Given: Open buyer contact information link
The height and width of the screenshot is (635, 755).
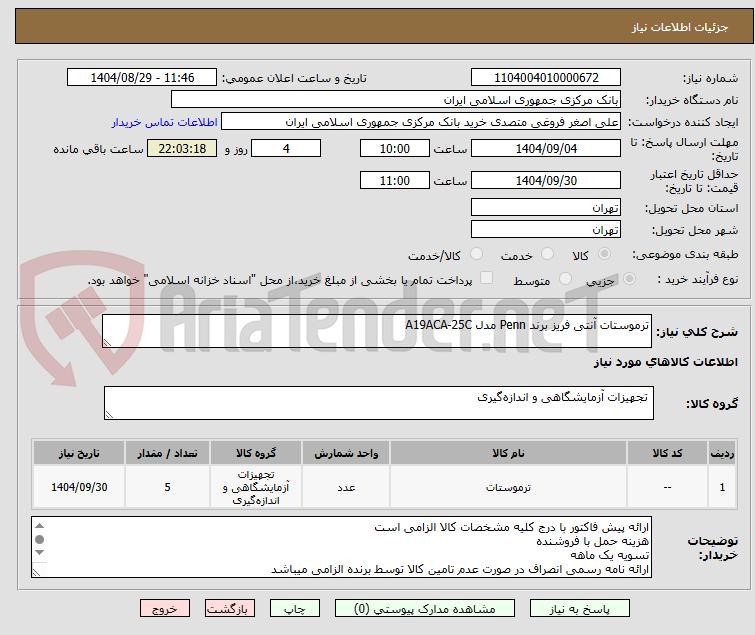Looking at the screenshot, I should tap(165, 122).
